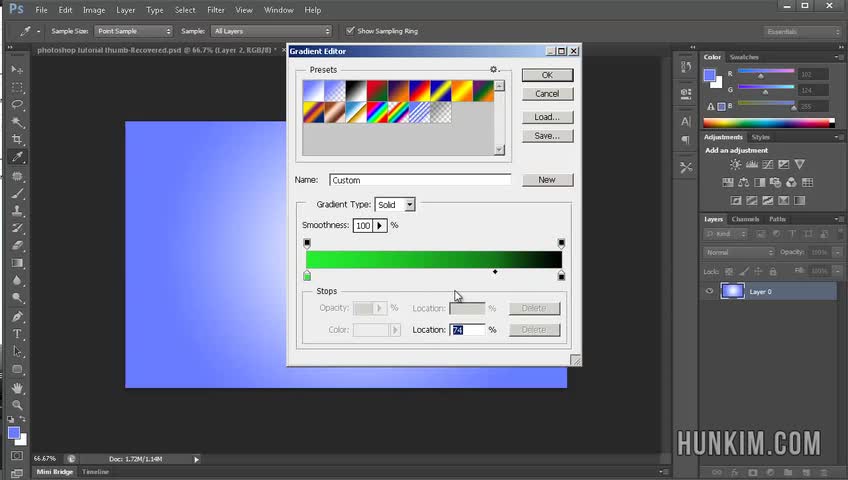The height and width of the screenshot is (480, 848).
Task: Select the Rectangular Marquee tool
Action: (17, 87)
